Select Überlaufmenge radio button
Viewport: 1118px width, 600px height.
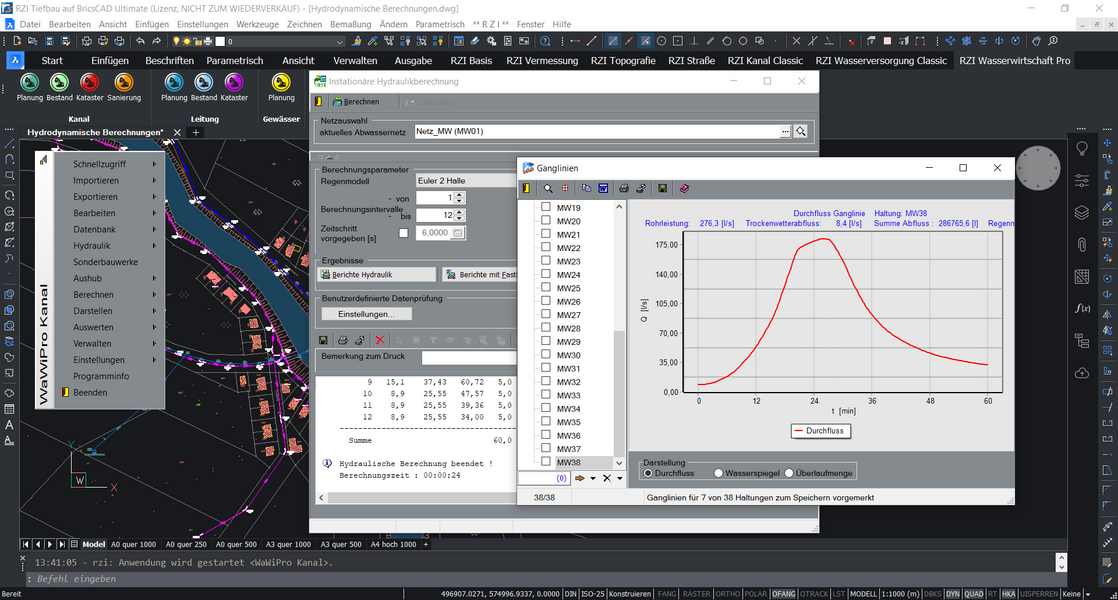[x=789, y=473]
